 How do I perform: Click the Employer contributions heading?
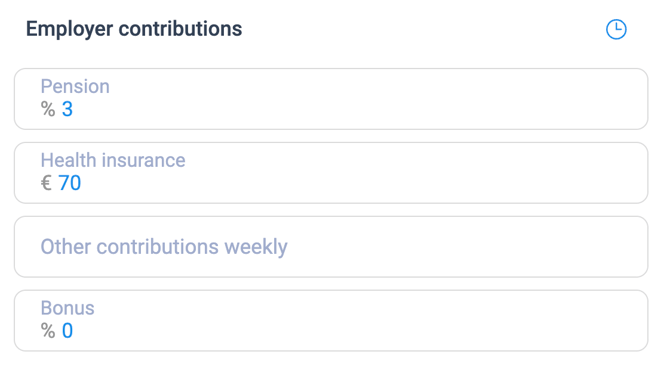[134, 29]
